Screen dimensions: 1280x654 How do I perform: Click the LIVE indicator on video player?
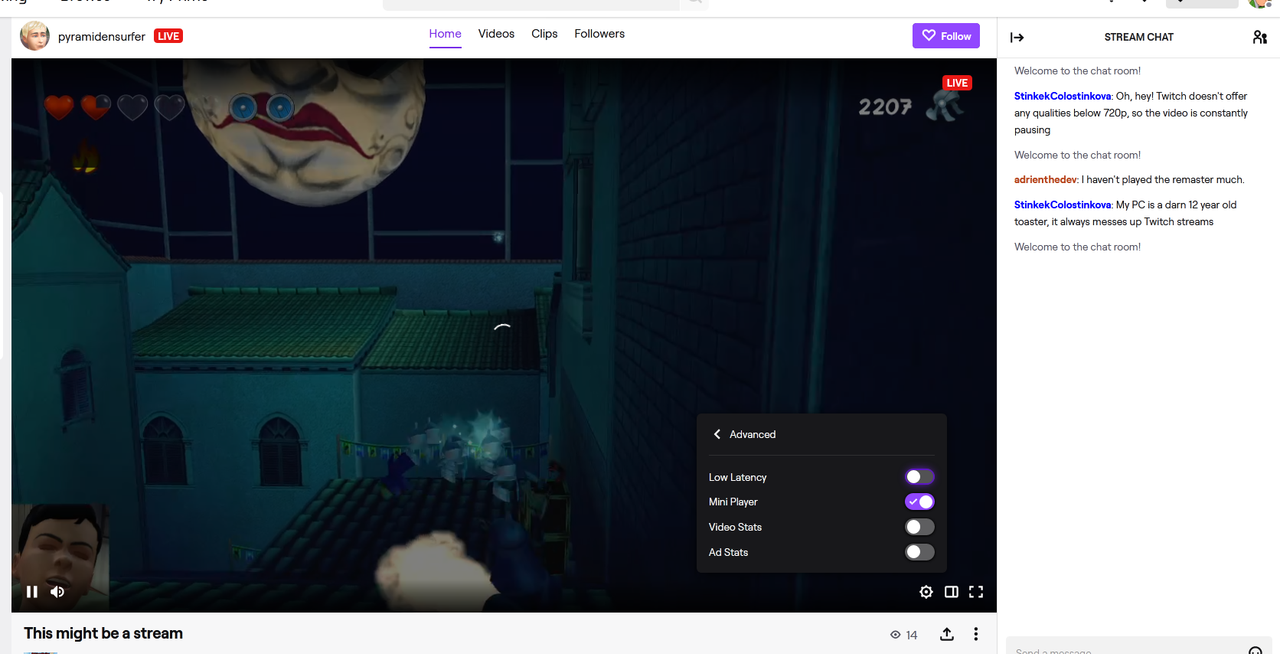pos(957,83)
